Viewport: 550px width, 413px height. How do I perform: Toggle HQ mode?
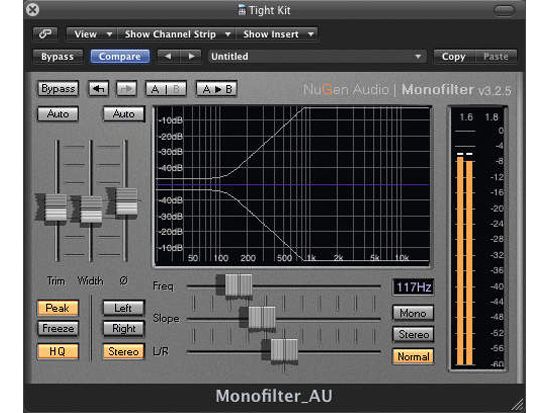tap(58, 351)
